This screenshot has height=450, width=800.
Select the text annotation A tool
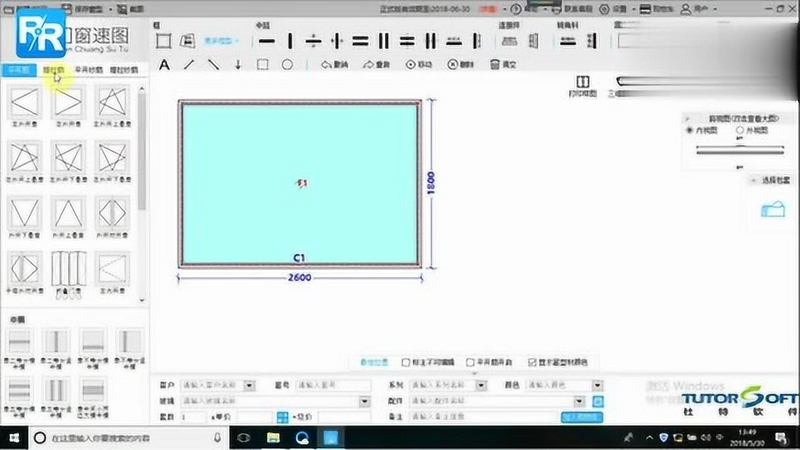(164, 65)
